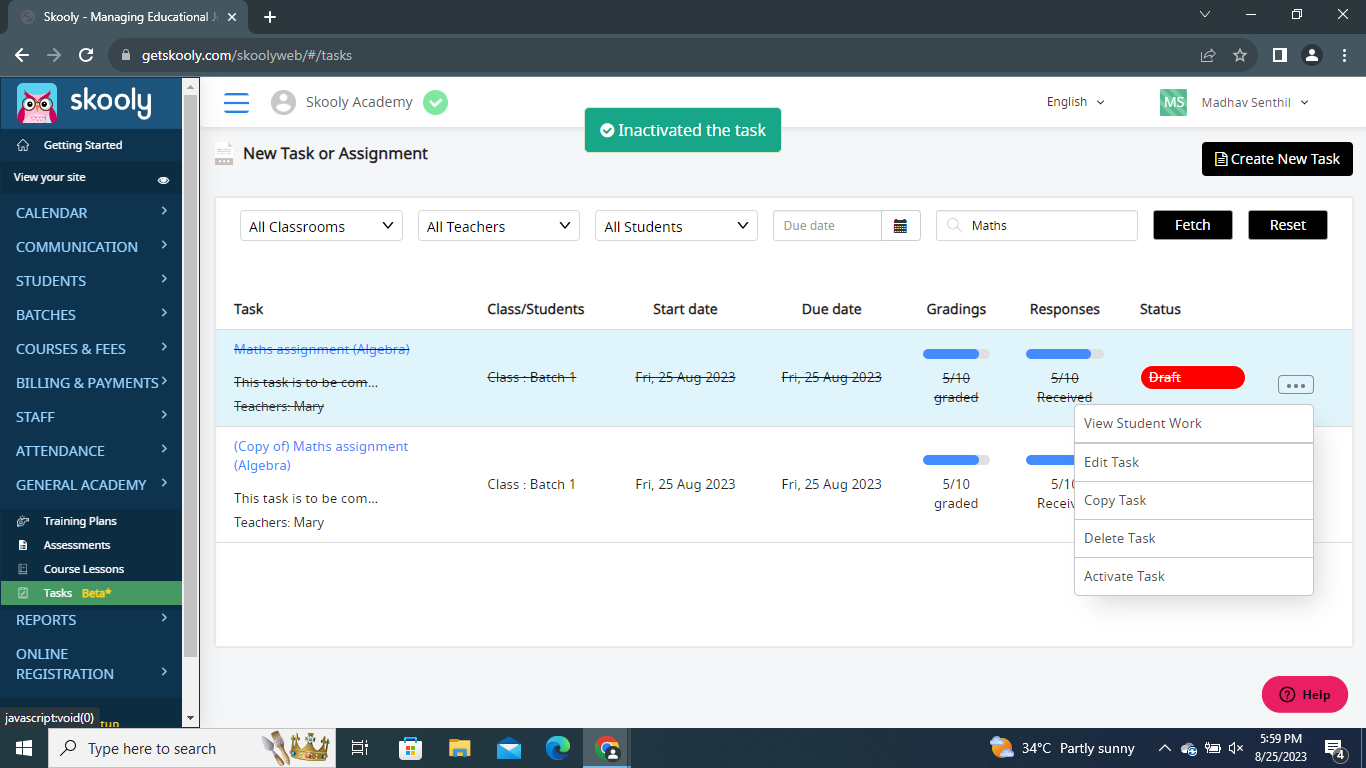Click the Fetch button
The image size is (1366, 768).
[x=1193, y=225]
